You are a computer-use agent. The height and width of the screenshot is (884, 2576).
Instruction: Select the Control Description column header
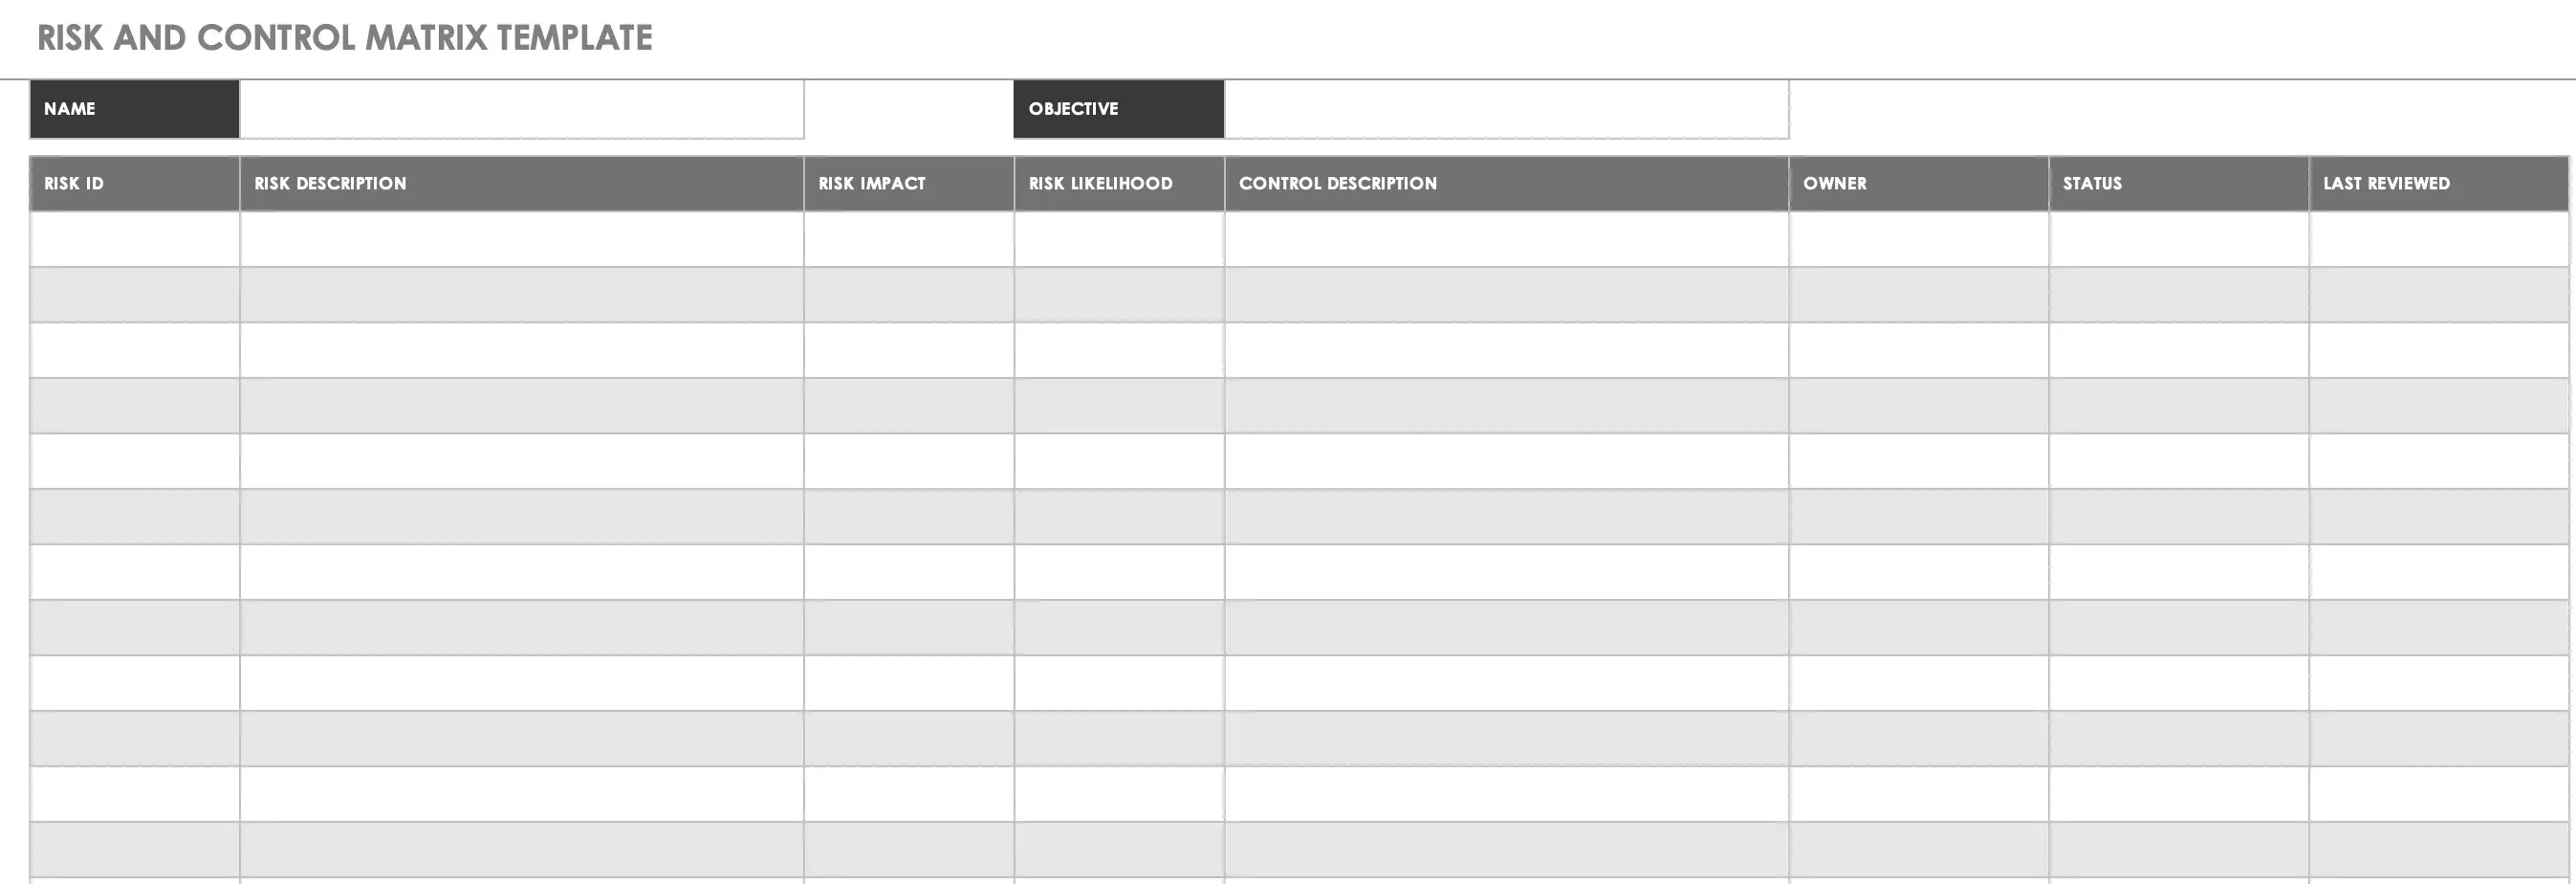tap(1506, 184)
